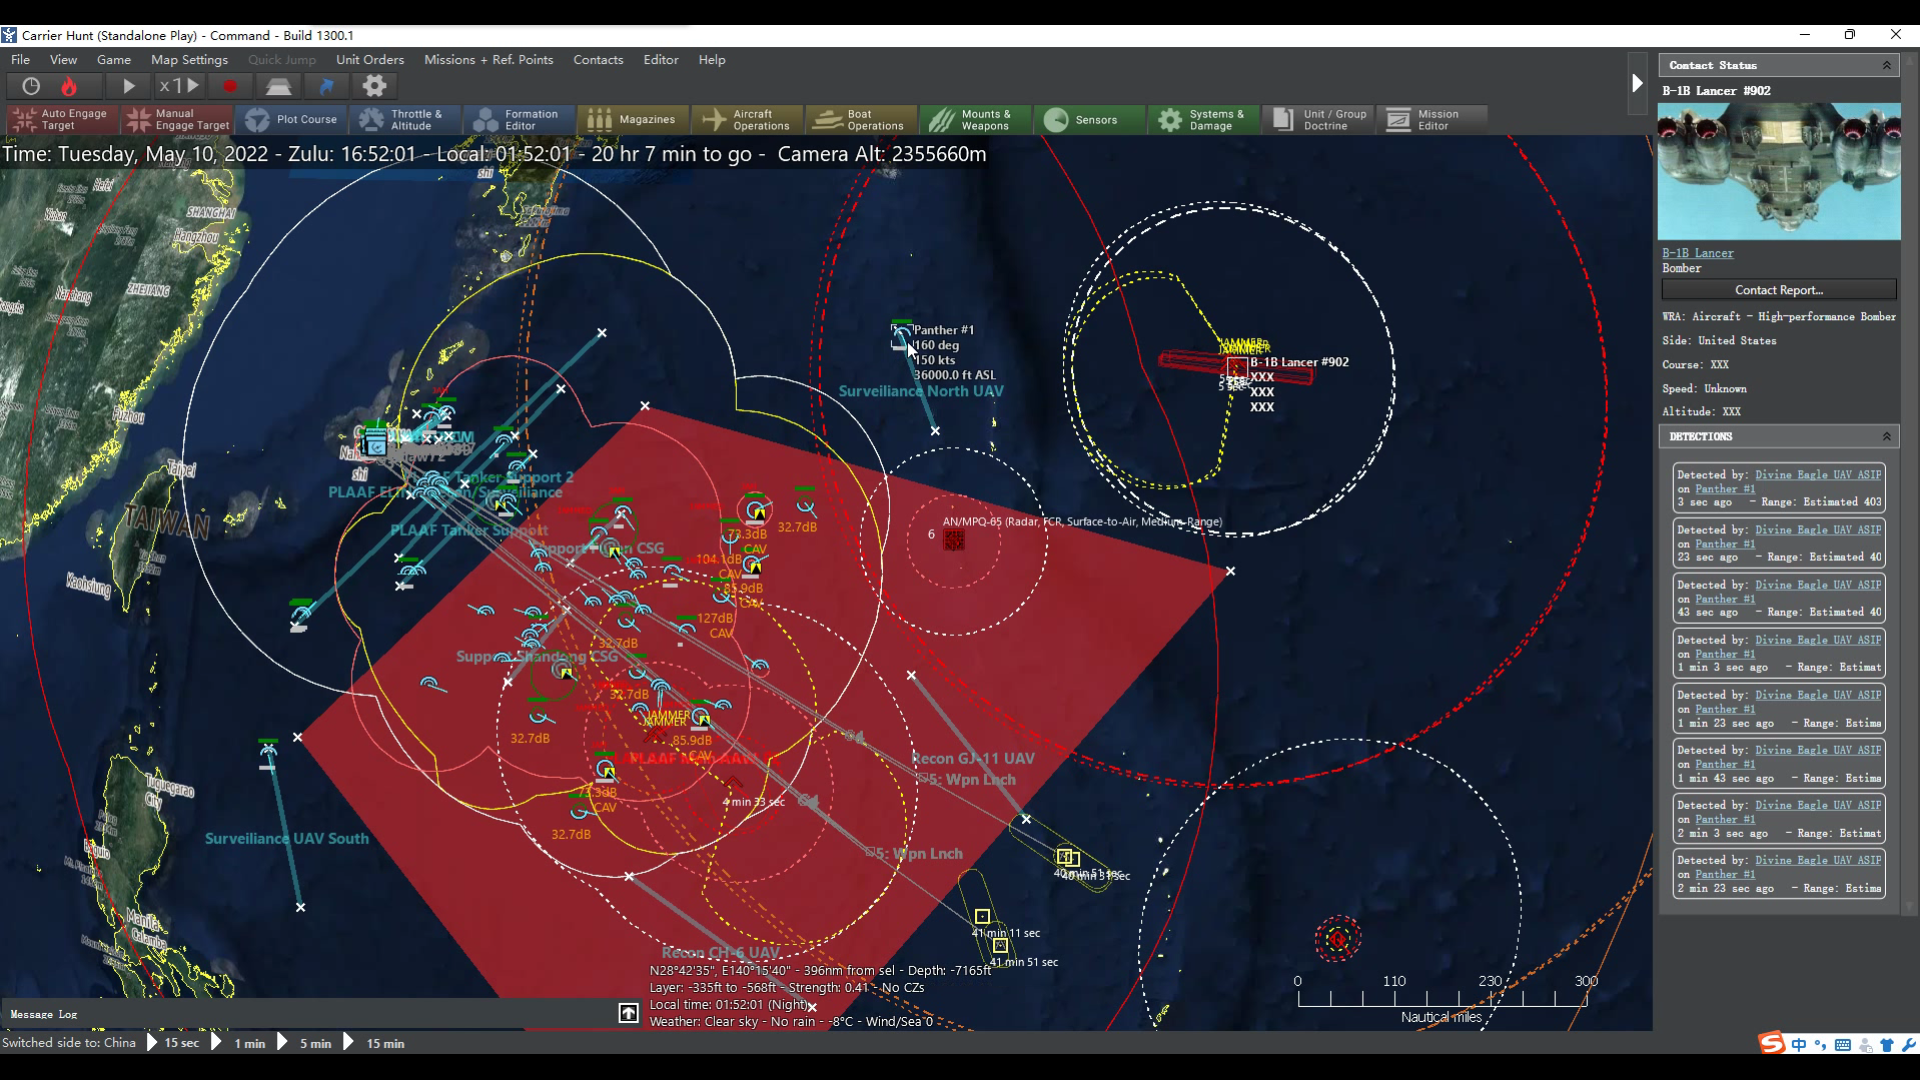
Task: Expand the Message Log arrow button
Action: [628, 1013]
